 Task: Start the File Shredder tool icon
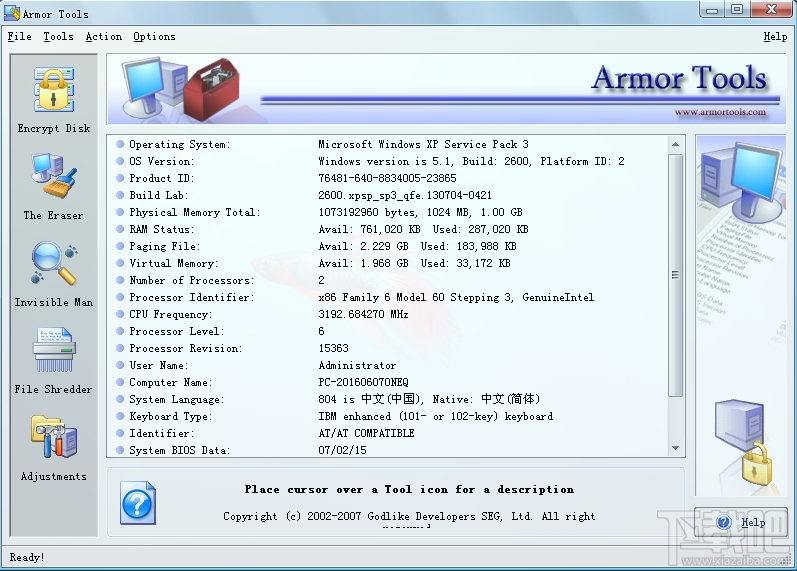pyautogui.click(x=54, y=350)
